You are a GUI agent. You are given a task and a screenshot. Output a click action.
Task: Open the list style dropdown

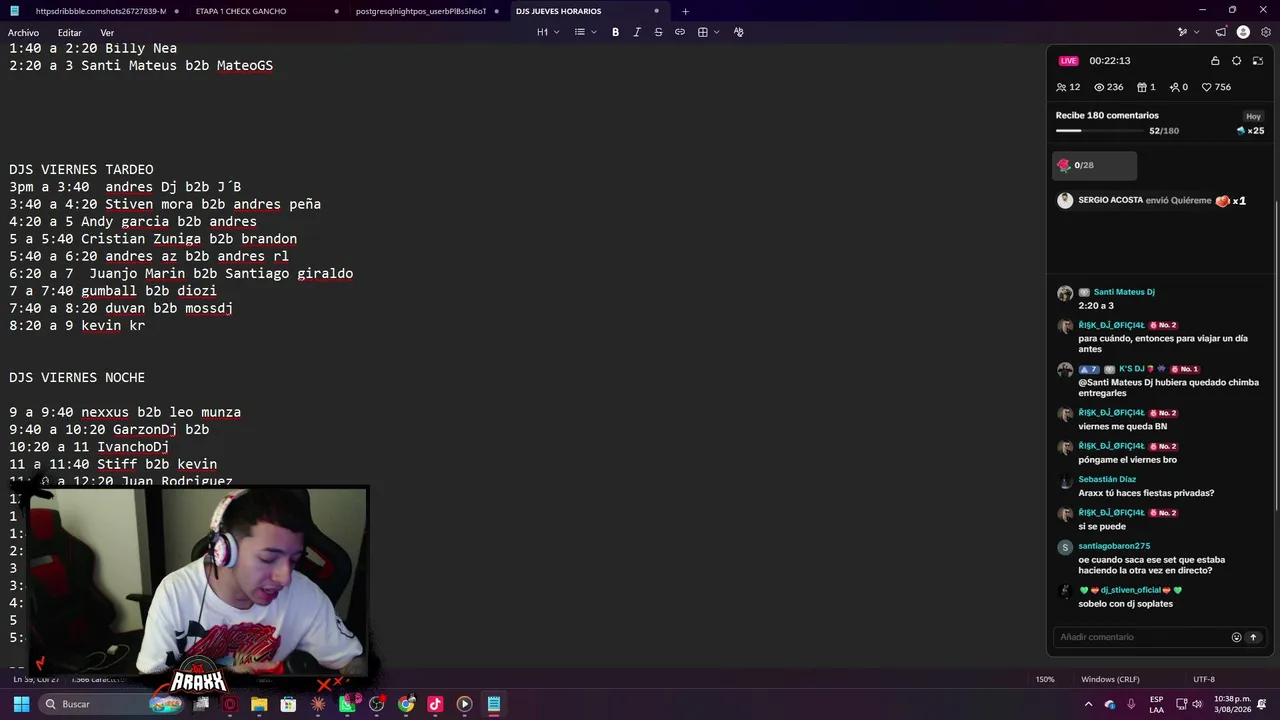coord(585,32)
